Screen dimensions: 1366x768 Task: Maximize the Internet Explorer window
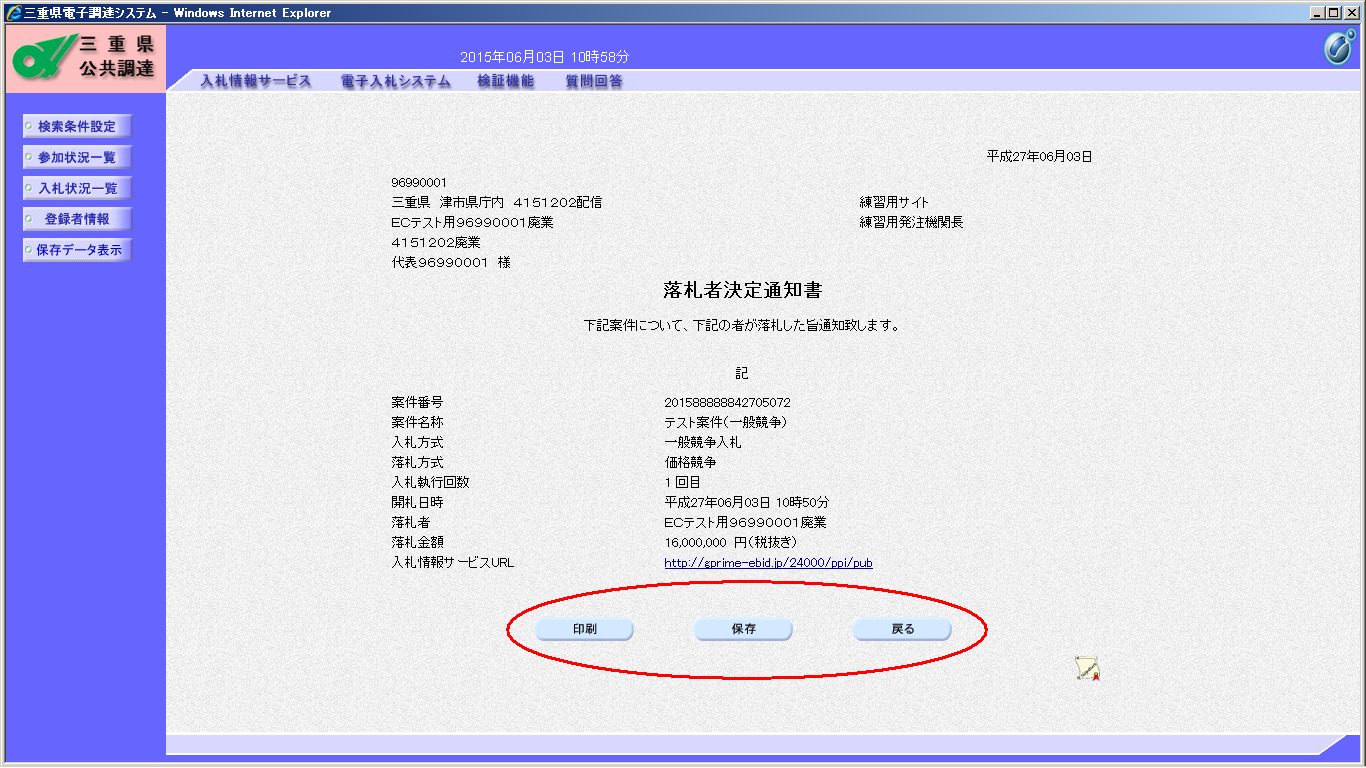(x=1335, y=13)
